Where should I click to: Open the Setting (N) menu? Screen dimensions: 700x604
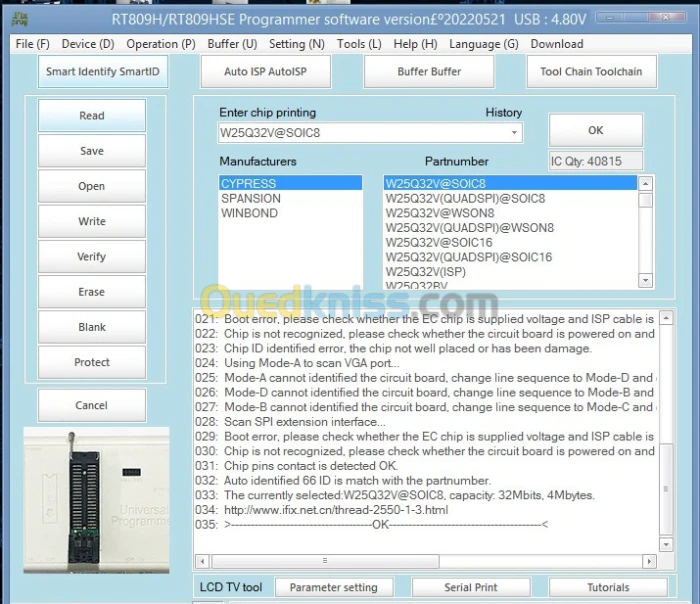coord(296,44)
